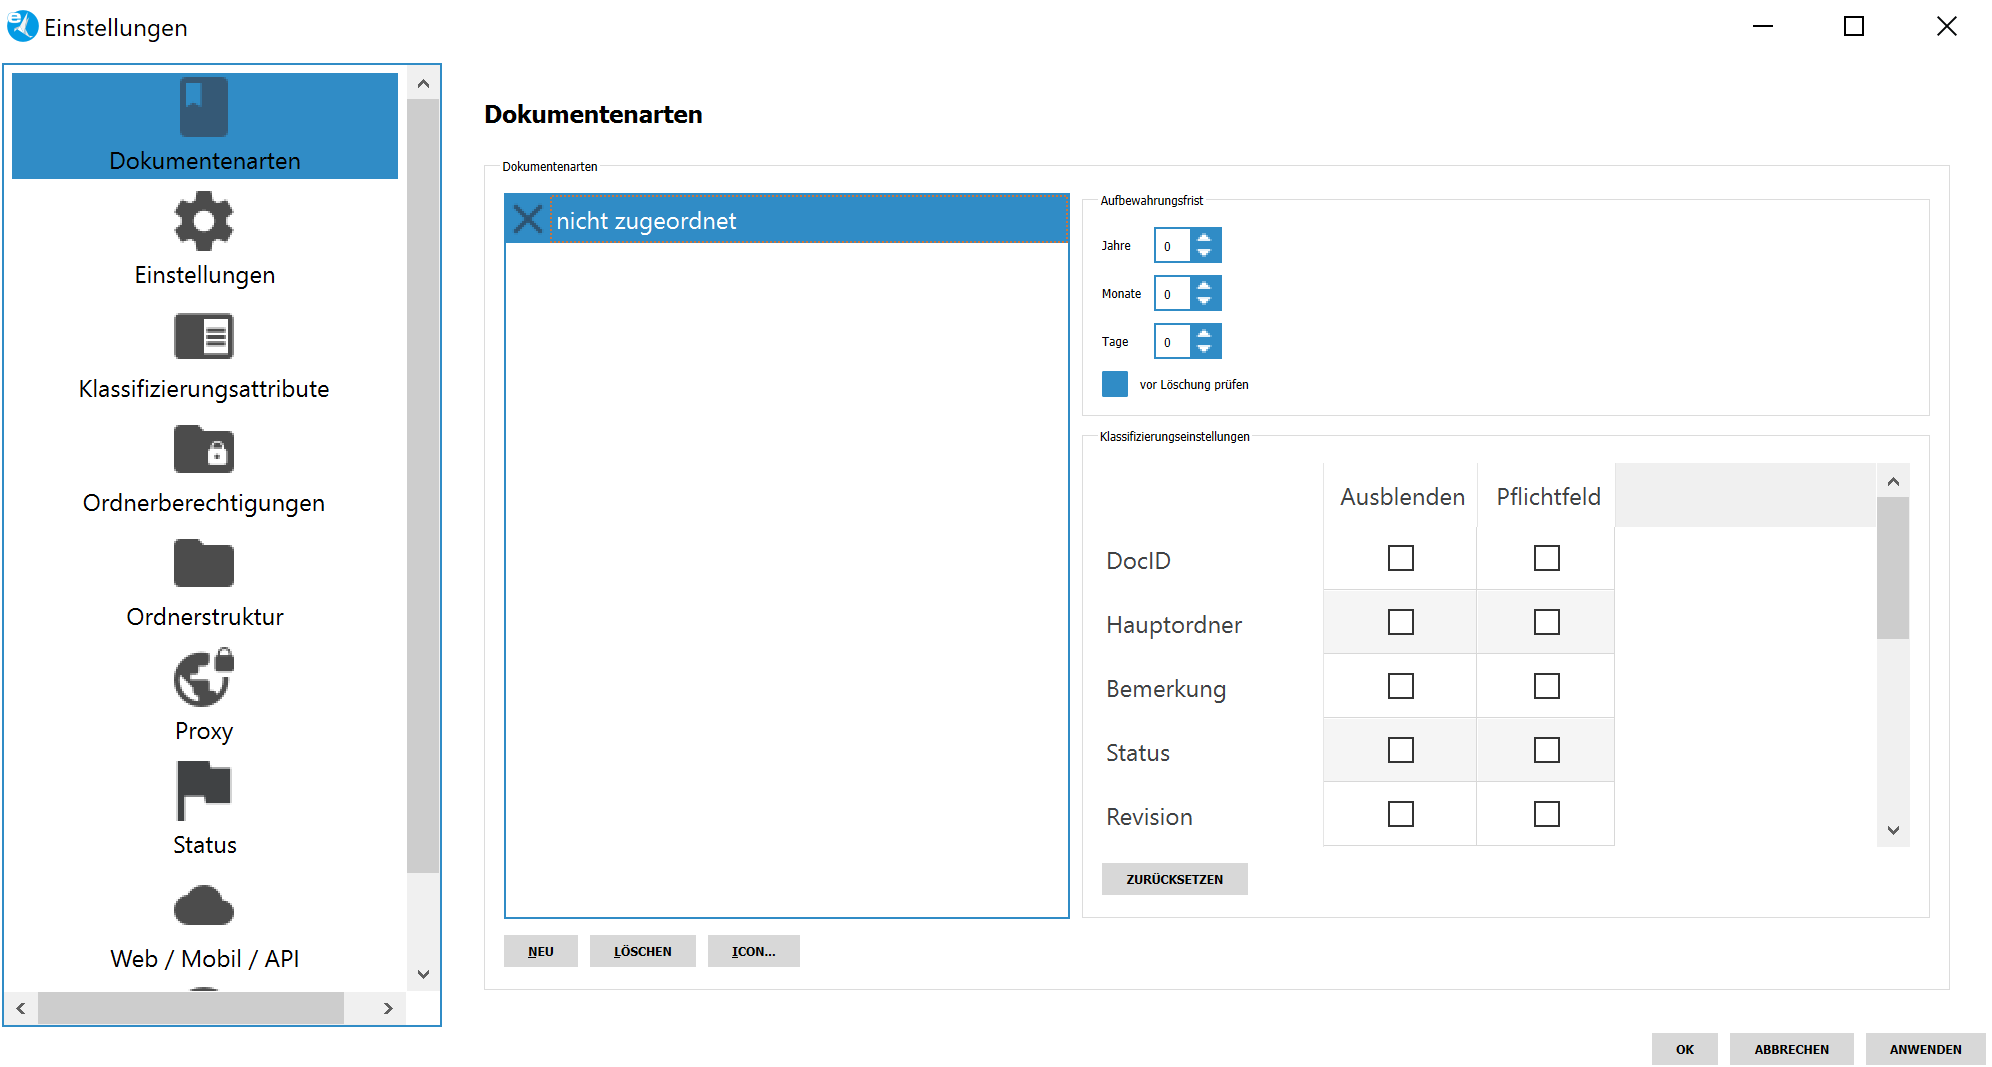This screenshot has width=1992, height=1067.
Task: Click the Ordnerstruktur folder icon
Action: [x=203, y=564]
